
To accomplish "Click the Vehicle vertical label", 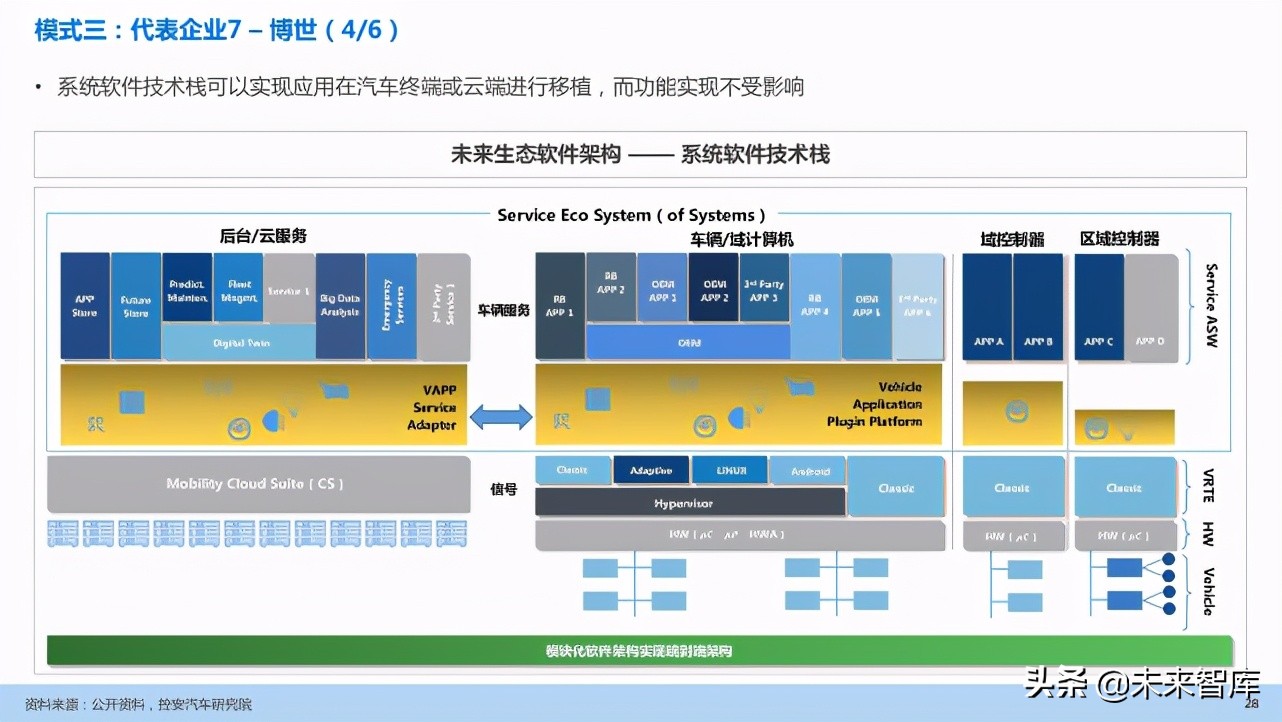I will [1209, 591].
